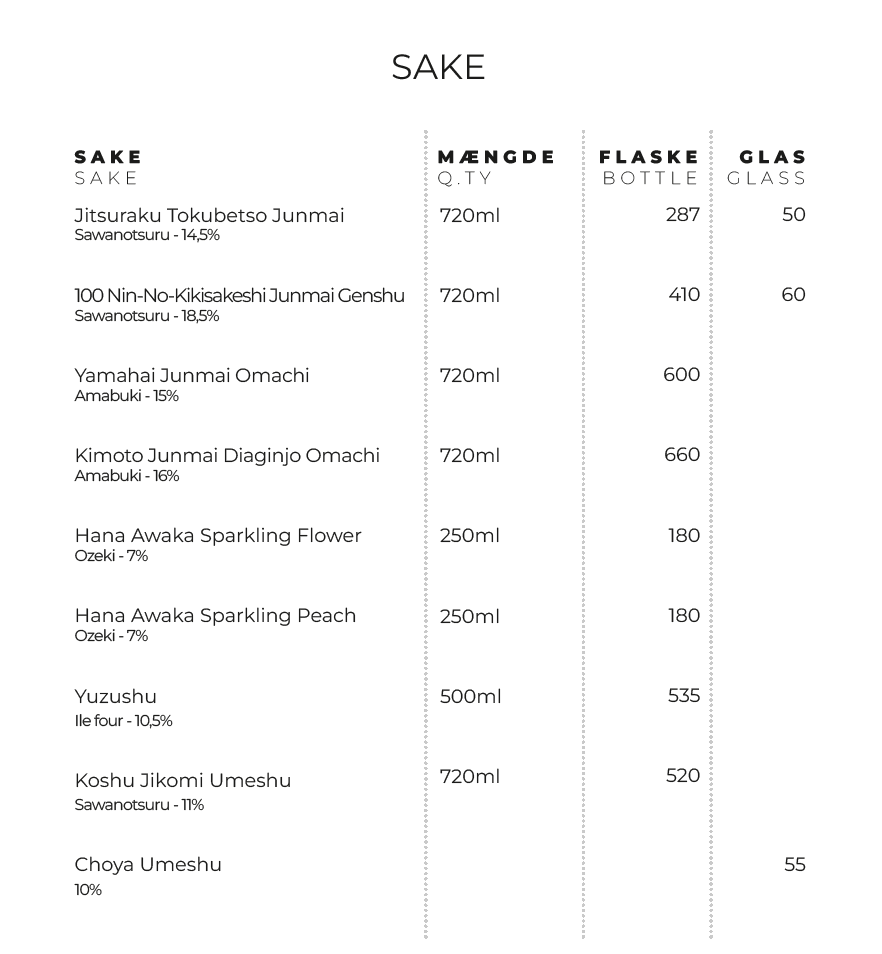
Task: Click the Ile four - 10,5% subtitle
Action: click(123, 721)
